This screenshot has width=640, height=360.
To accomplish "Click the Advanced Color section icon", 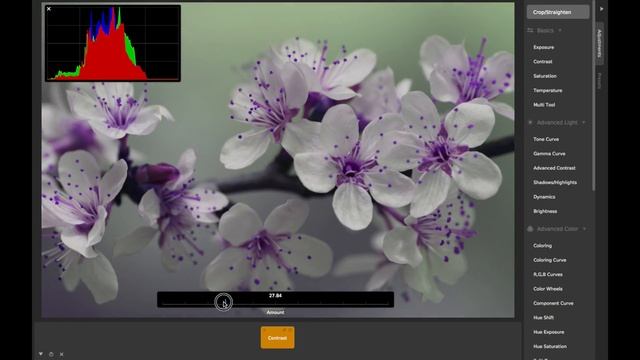I will tap(530, 229).
